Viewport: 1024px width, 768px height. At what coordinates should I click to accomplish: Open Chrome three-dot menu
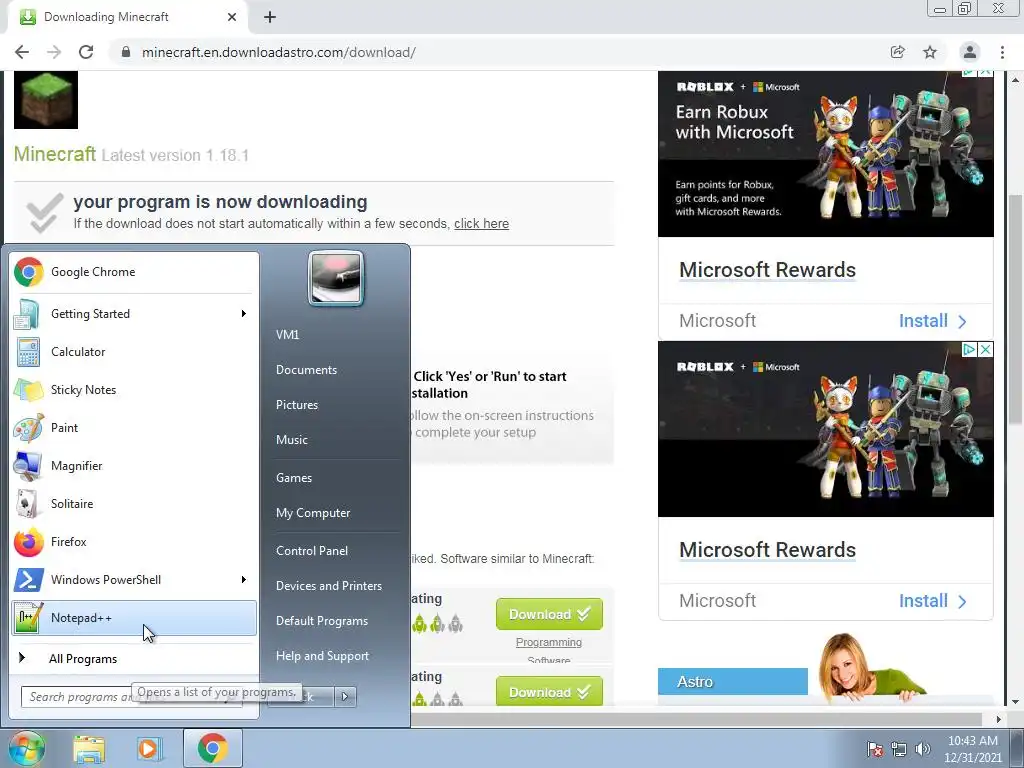click(1002, 52)
